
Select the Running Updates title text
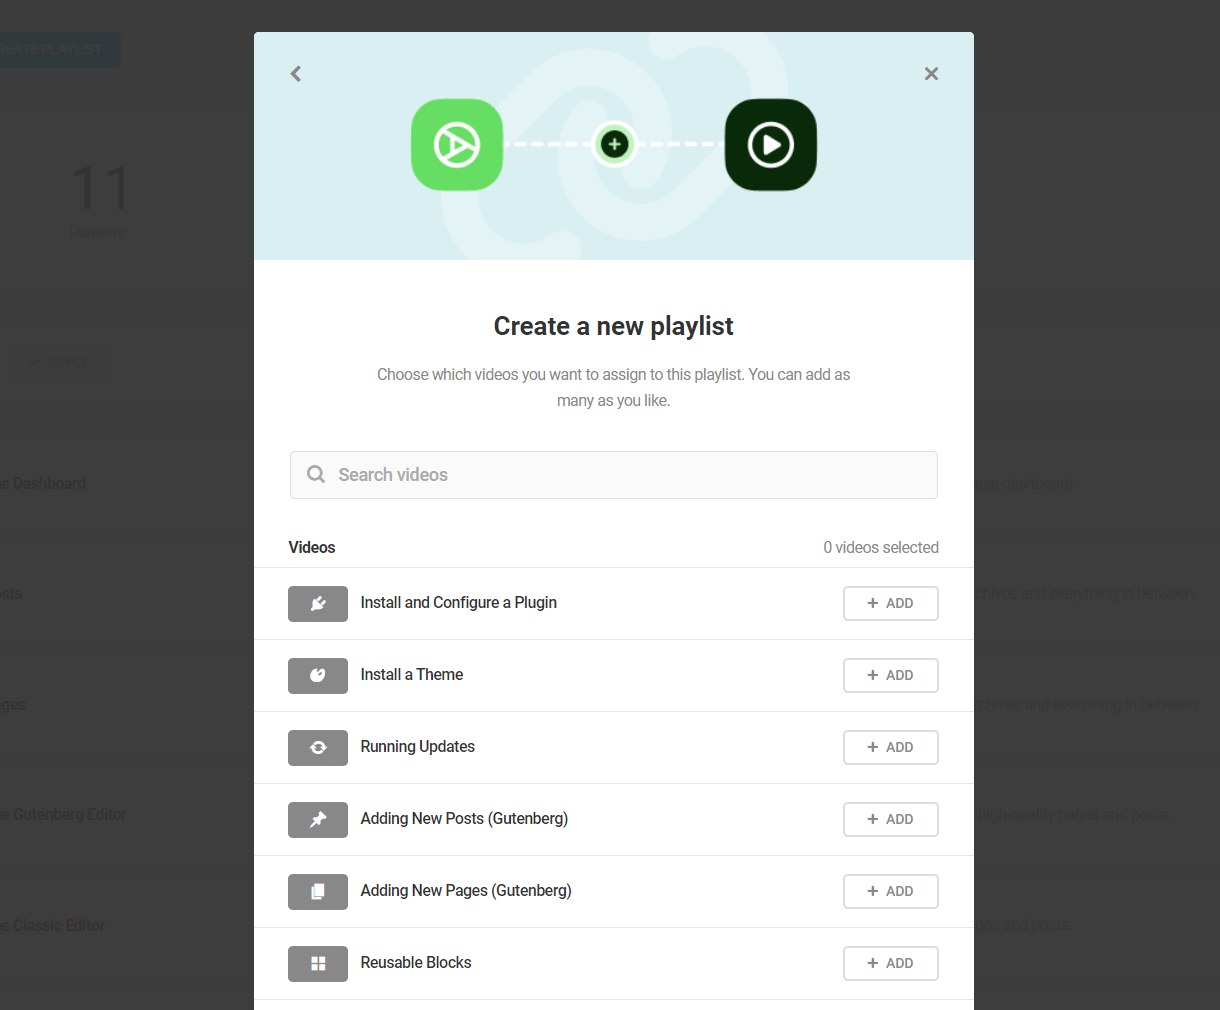[418, 746]
